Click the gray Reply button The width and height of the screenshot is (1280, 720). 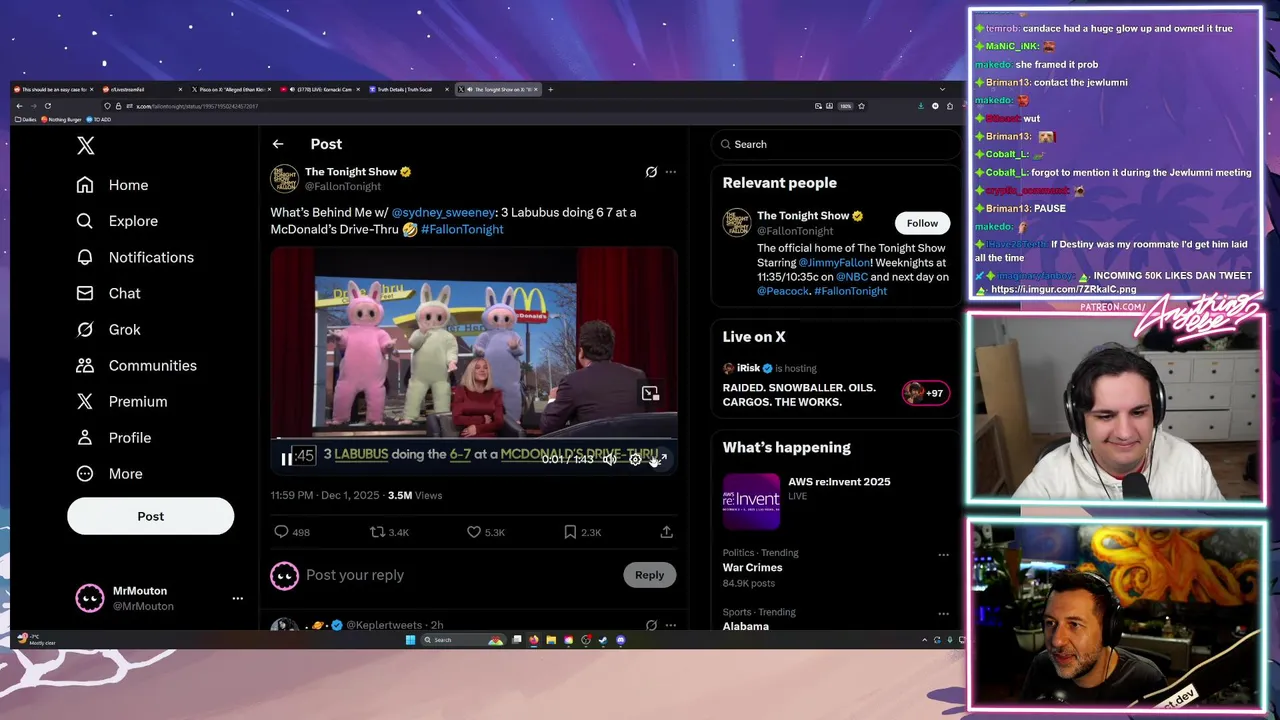[x=649, y=575]
